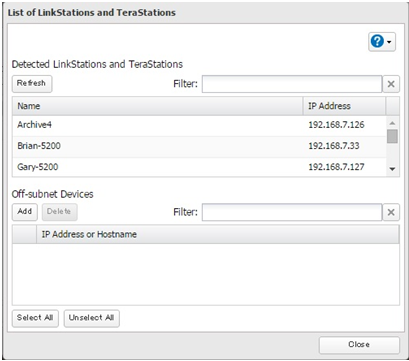This screenshot has width=409, height=361.
Task: Click the Select All button
Action: [35, 318]
